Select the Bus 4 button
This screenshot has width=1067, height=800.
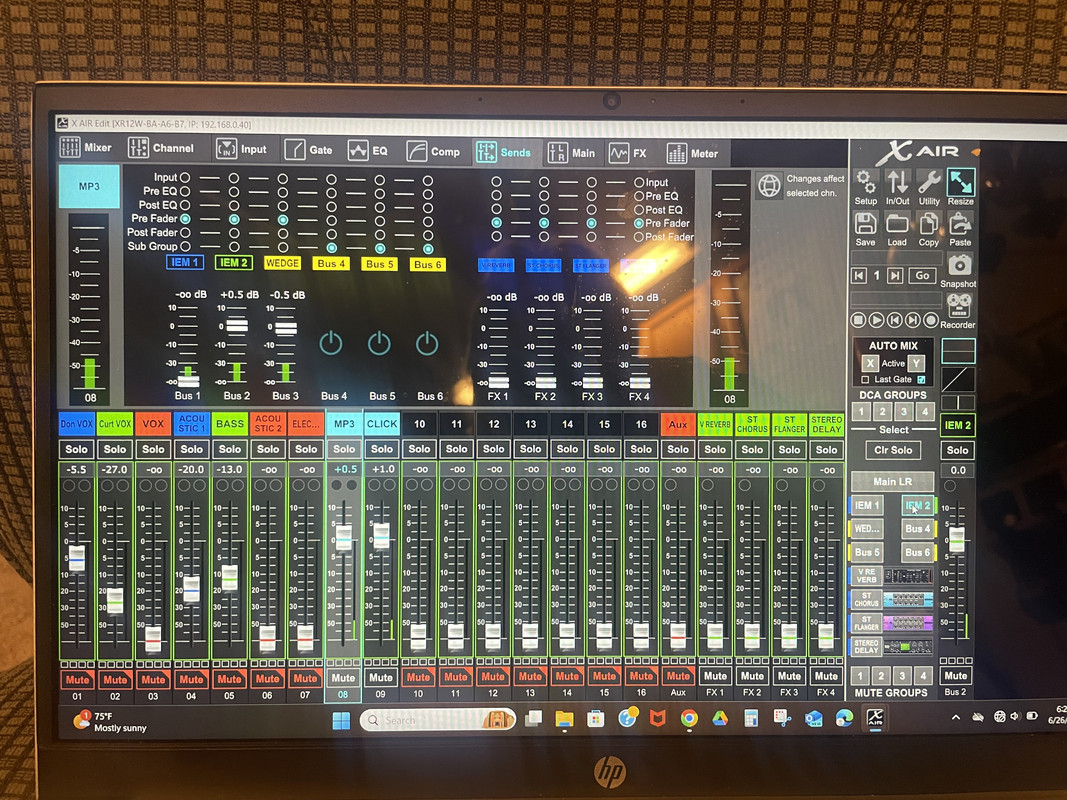917,529
